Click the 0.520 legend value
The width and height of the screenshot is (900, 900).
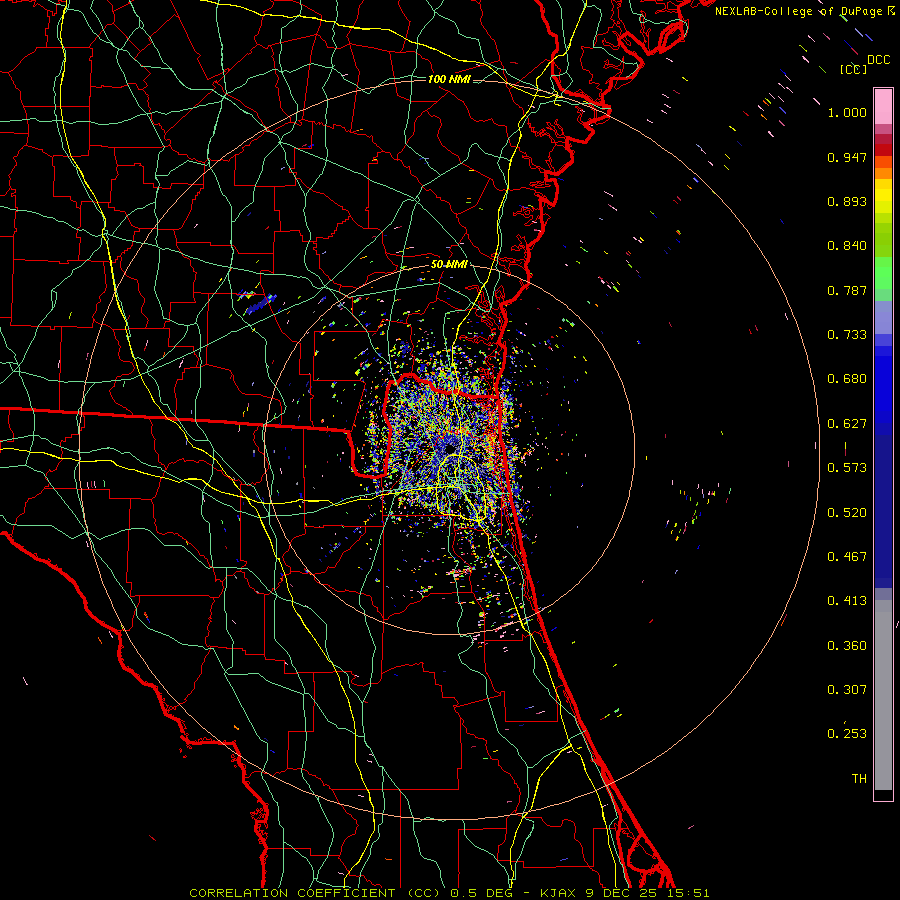click(x=847, y=513)
